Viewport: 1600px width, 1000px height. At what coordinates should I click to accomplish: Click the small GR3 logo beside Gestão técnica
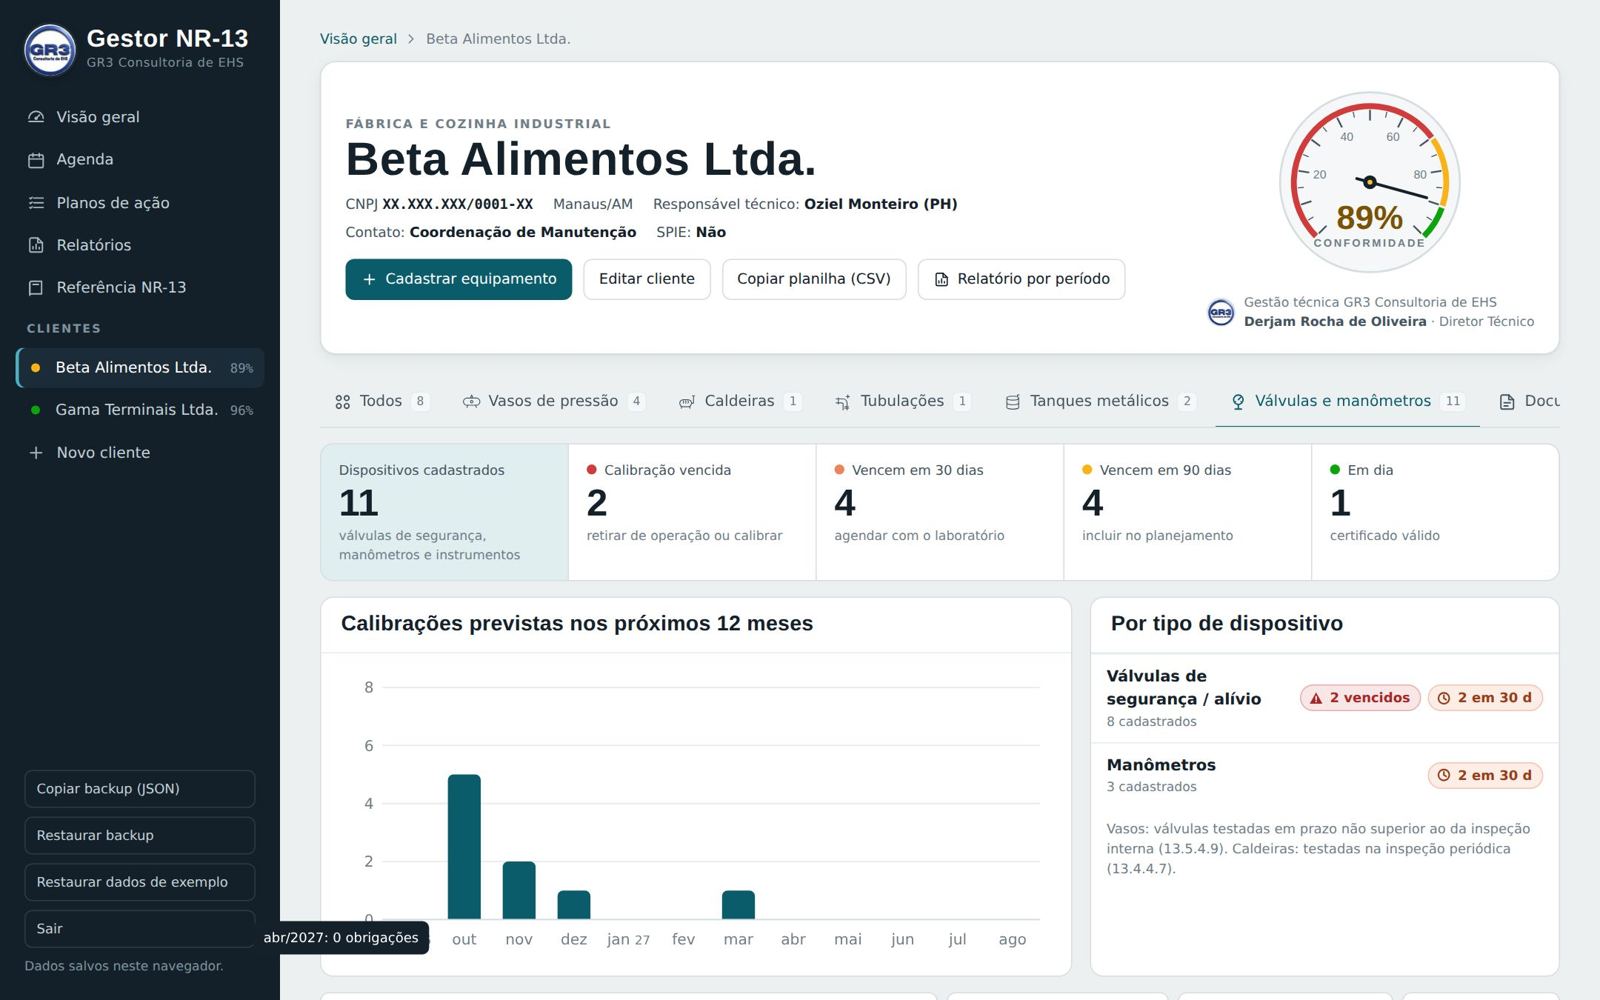1221,313
